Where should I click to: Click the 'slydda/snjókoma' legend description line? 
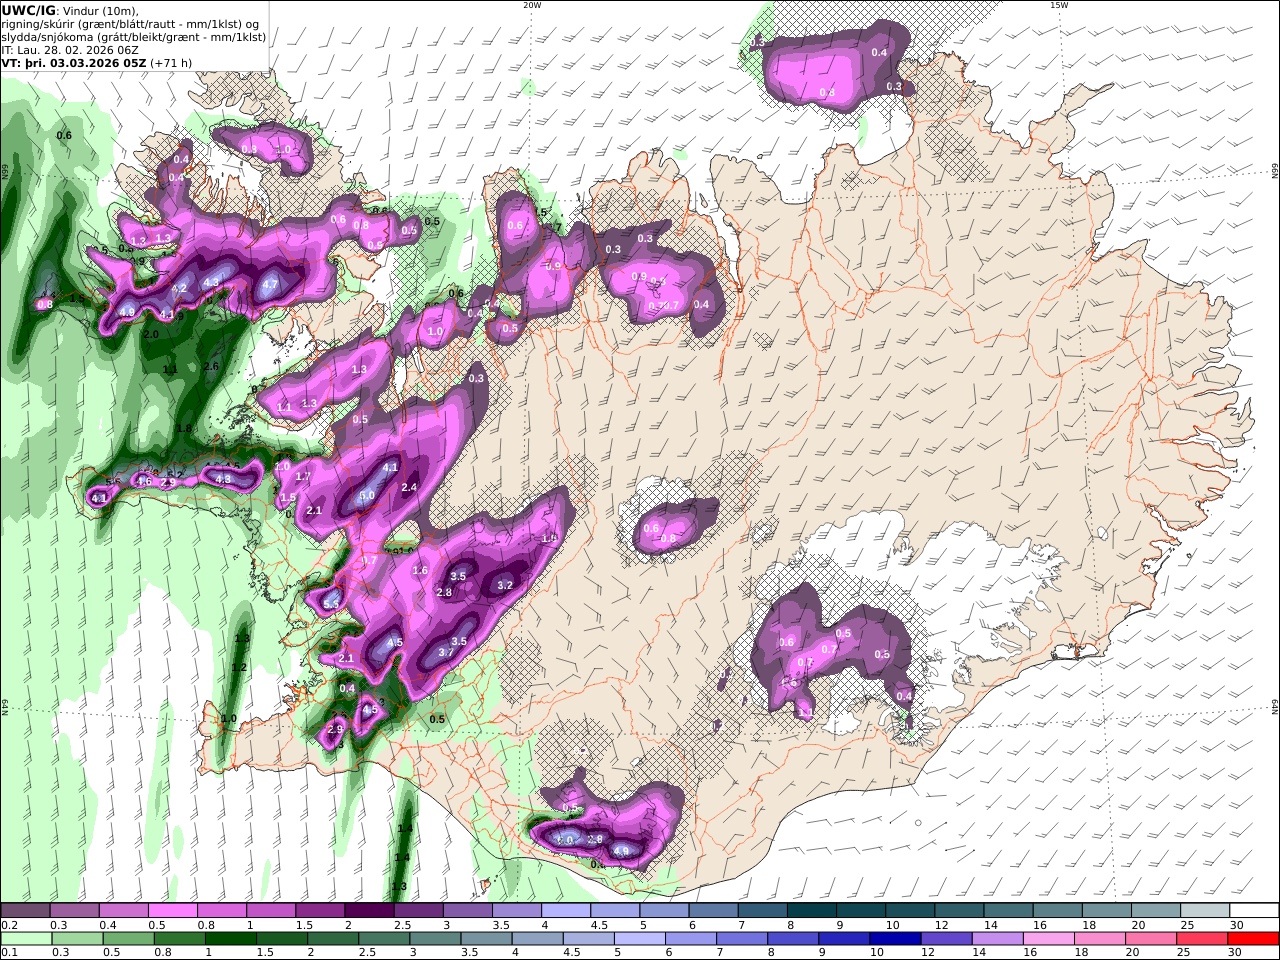134,37
